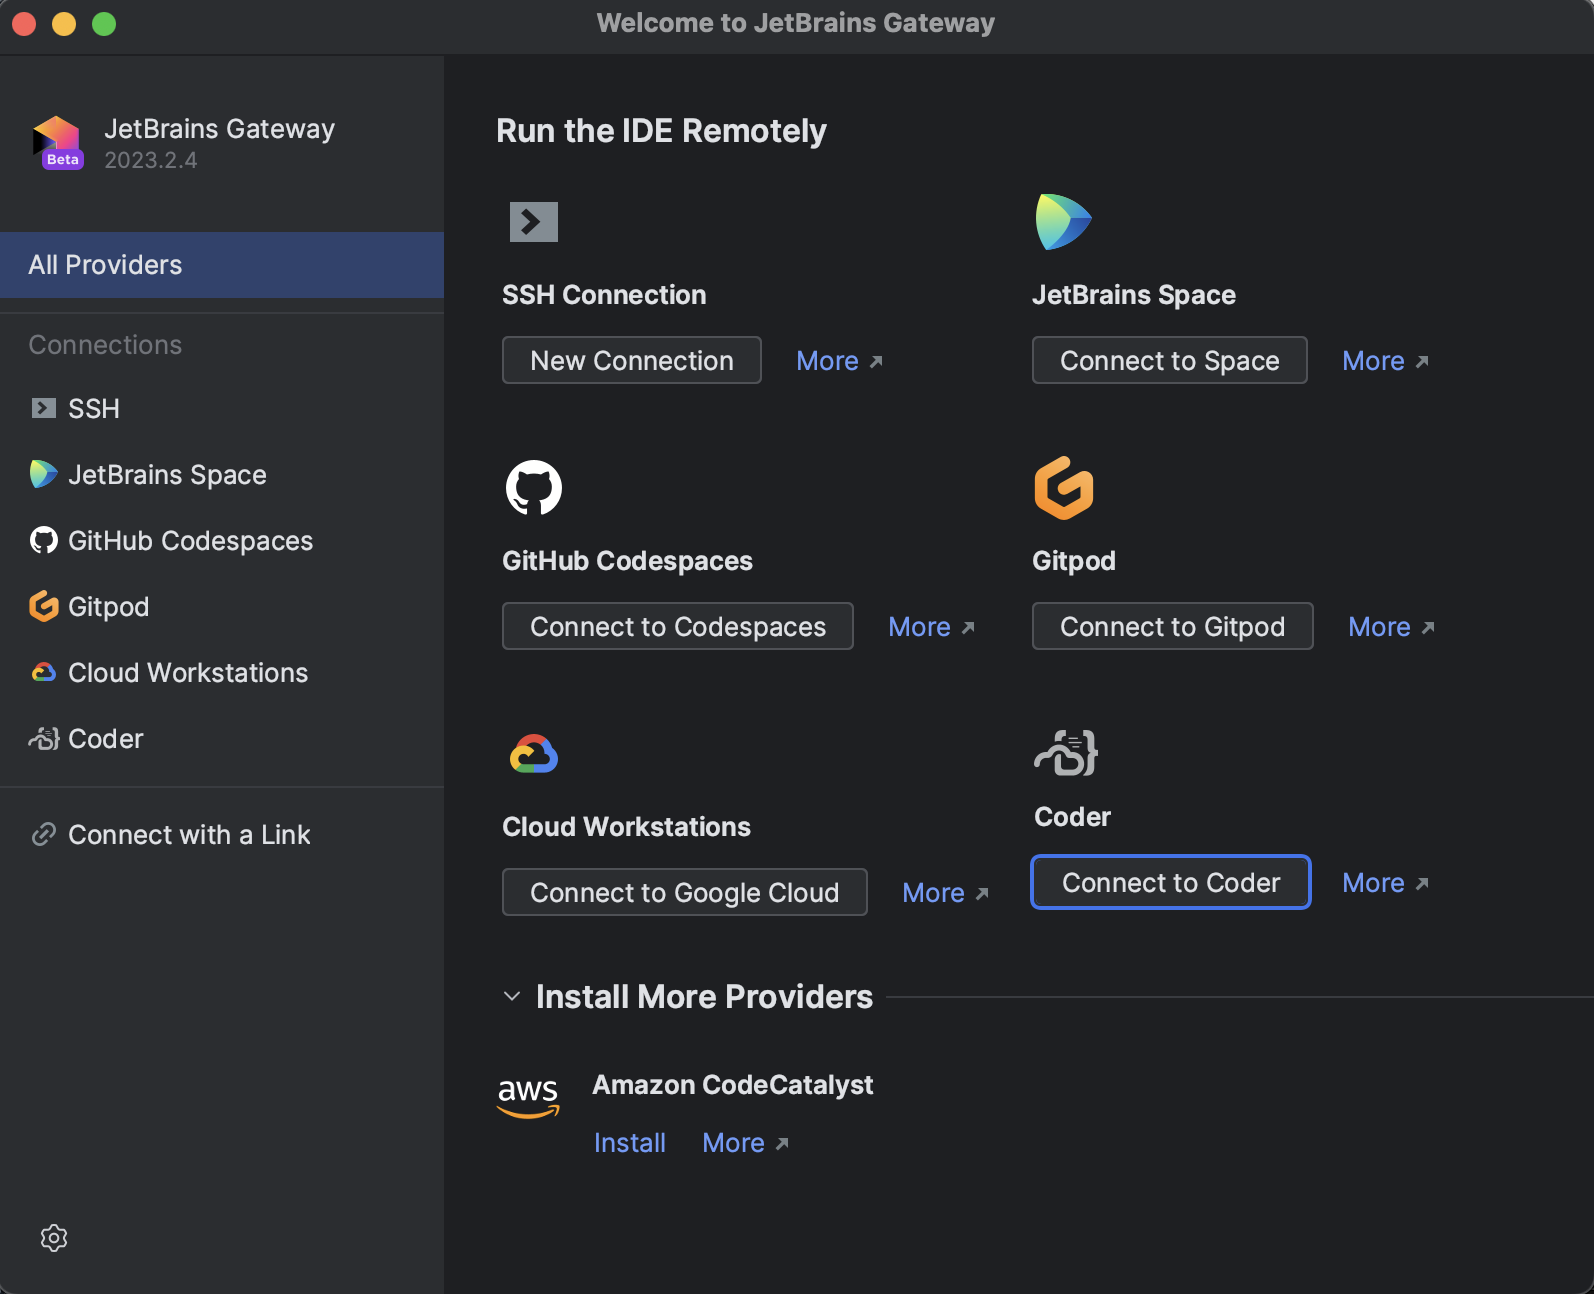Click the Google Cloud Workstations logo
The image size is (1594, 1294).
point(534,754)
